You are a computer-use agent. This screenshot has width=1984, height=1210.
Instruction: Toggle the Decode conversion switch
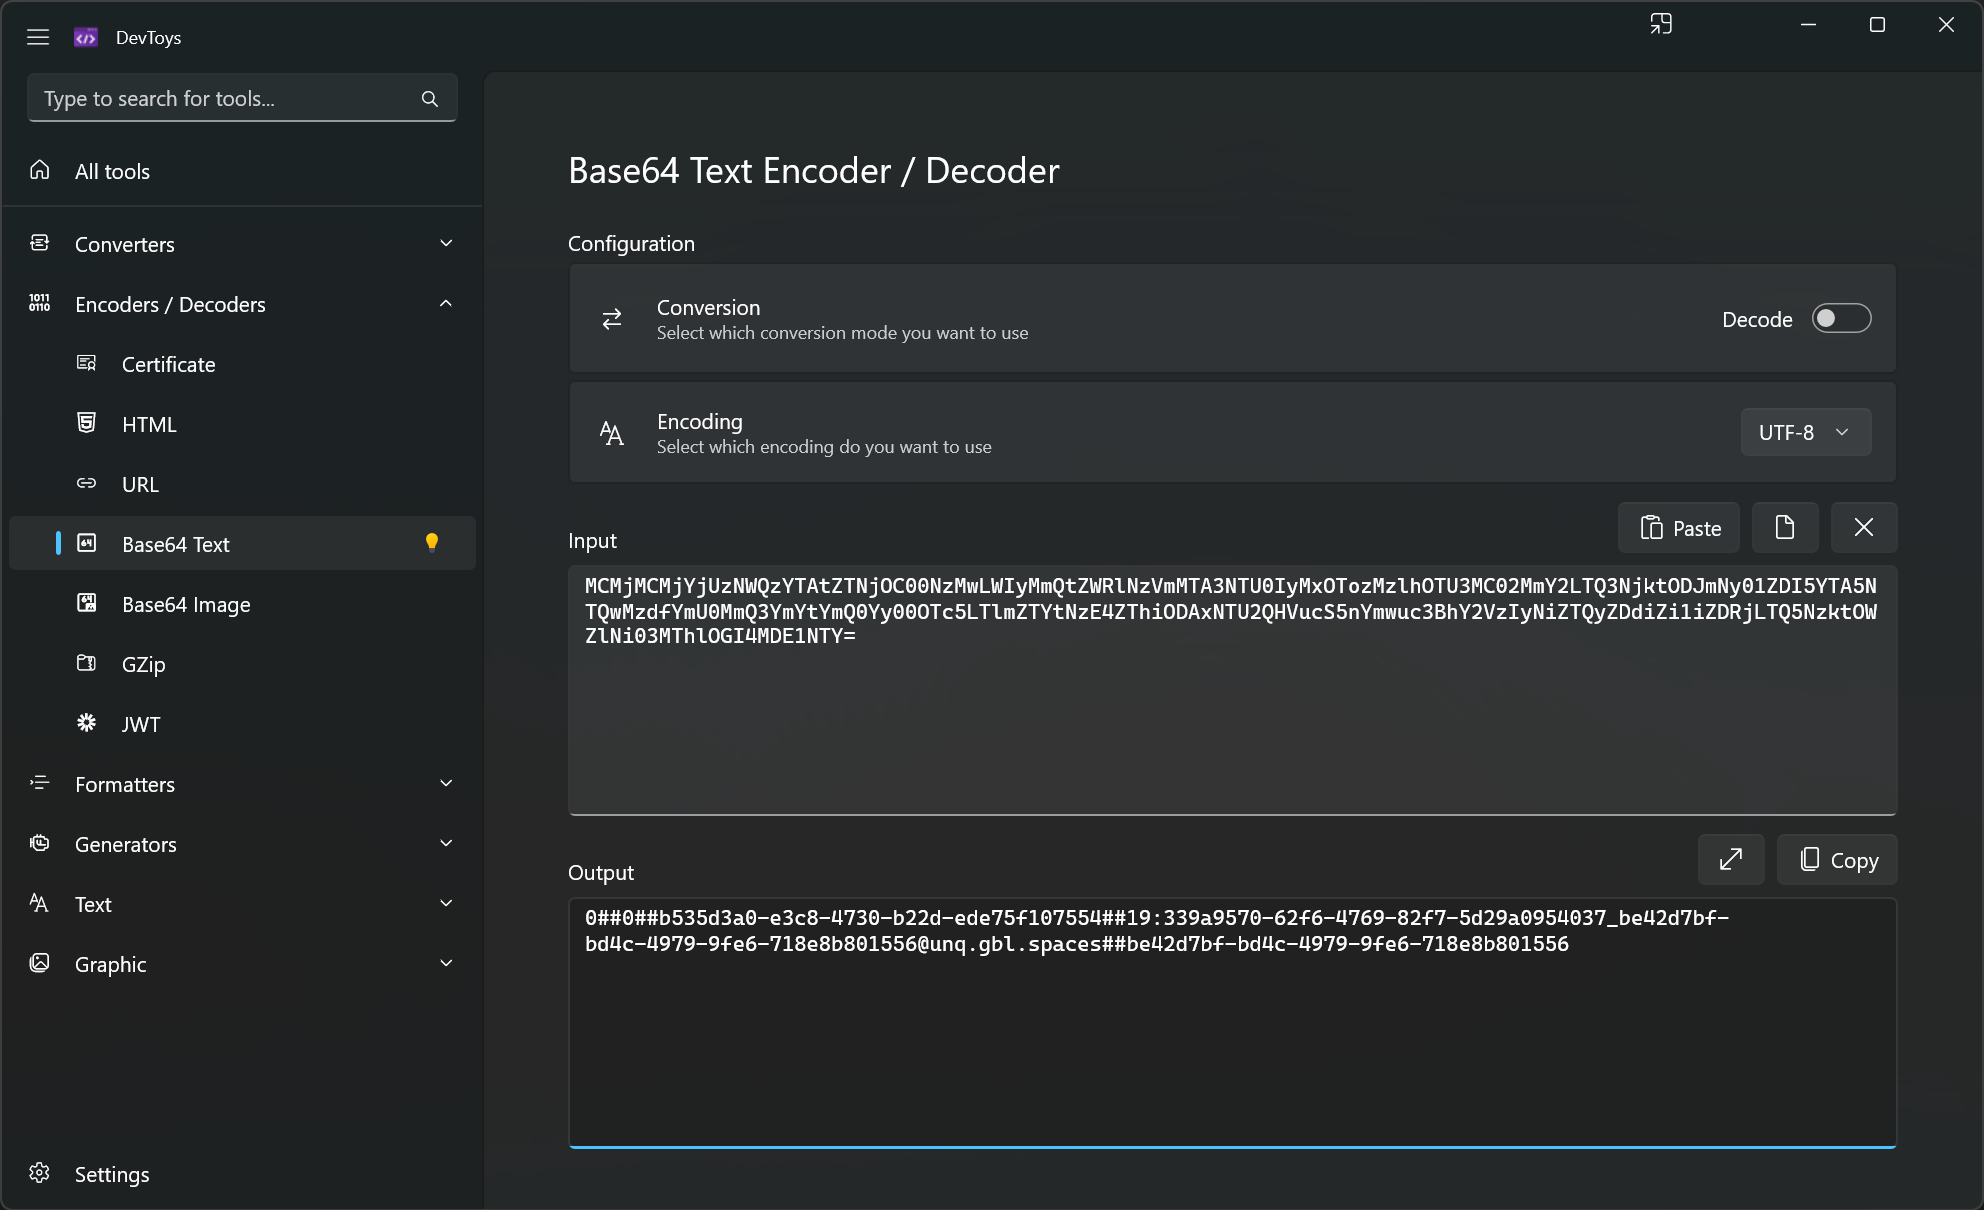click(x=1842, y=319)
